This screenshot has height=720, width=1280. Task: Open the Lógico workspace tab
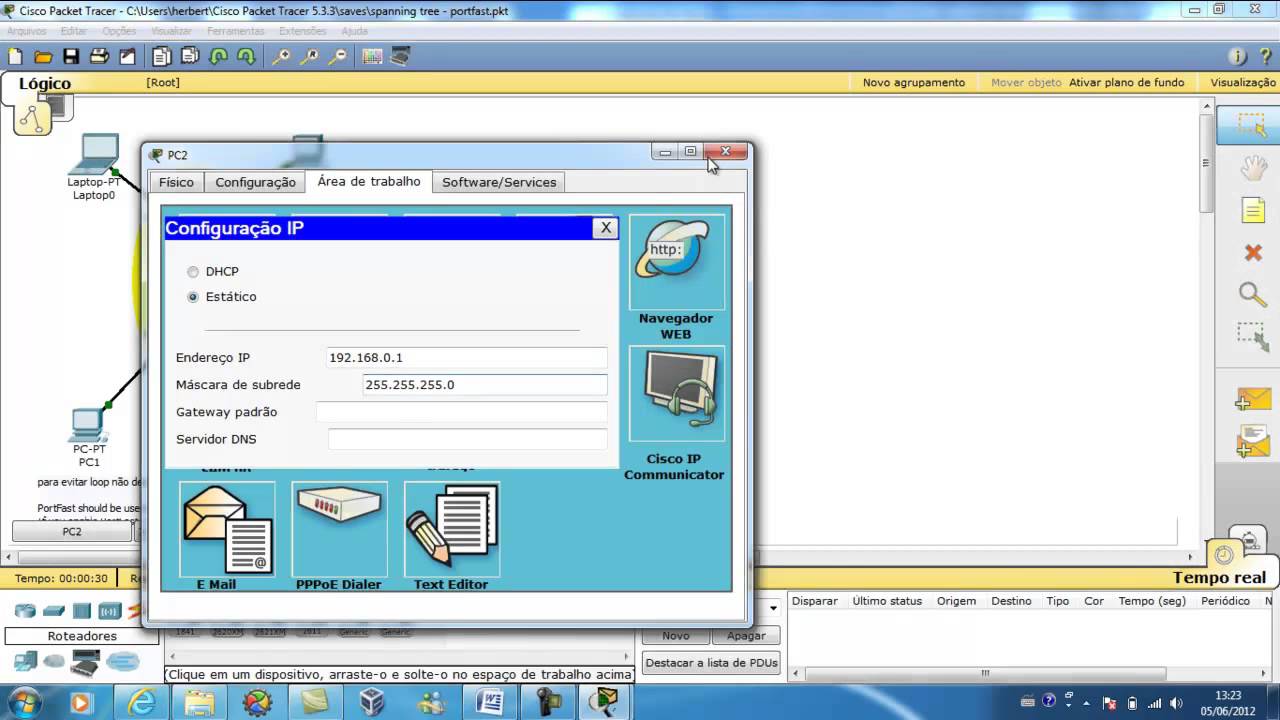45,84
